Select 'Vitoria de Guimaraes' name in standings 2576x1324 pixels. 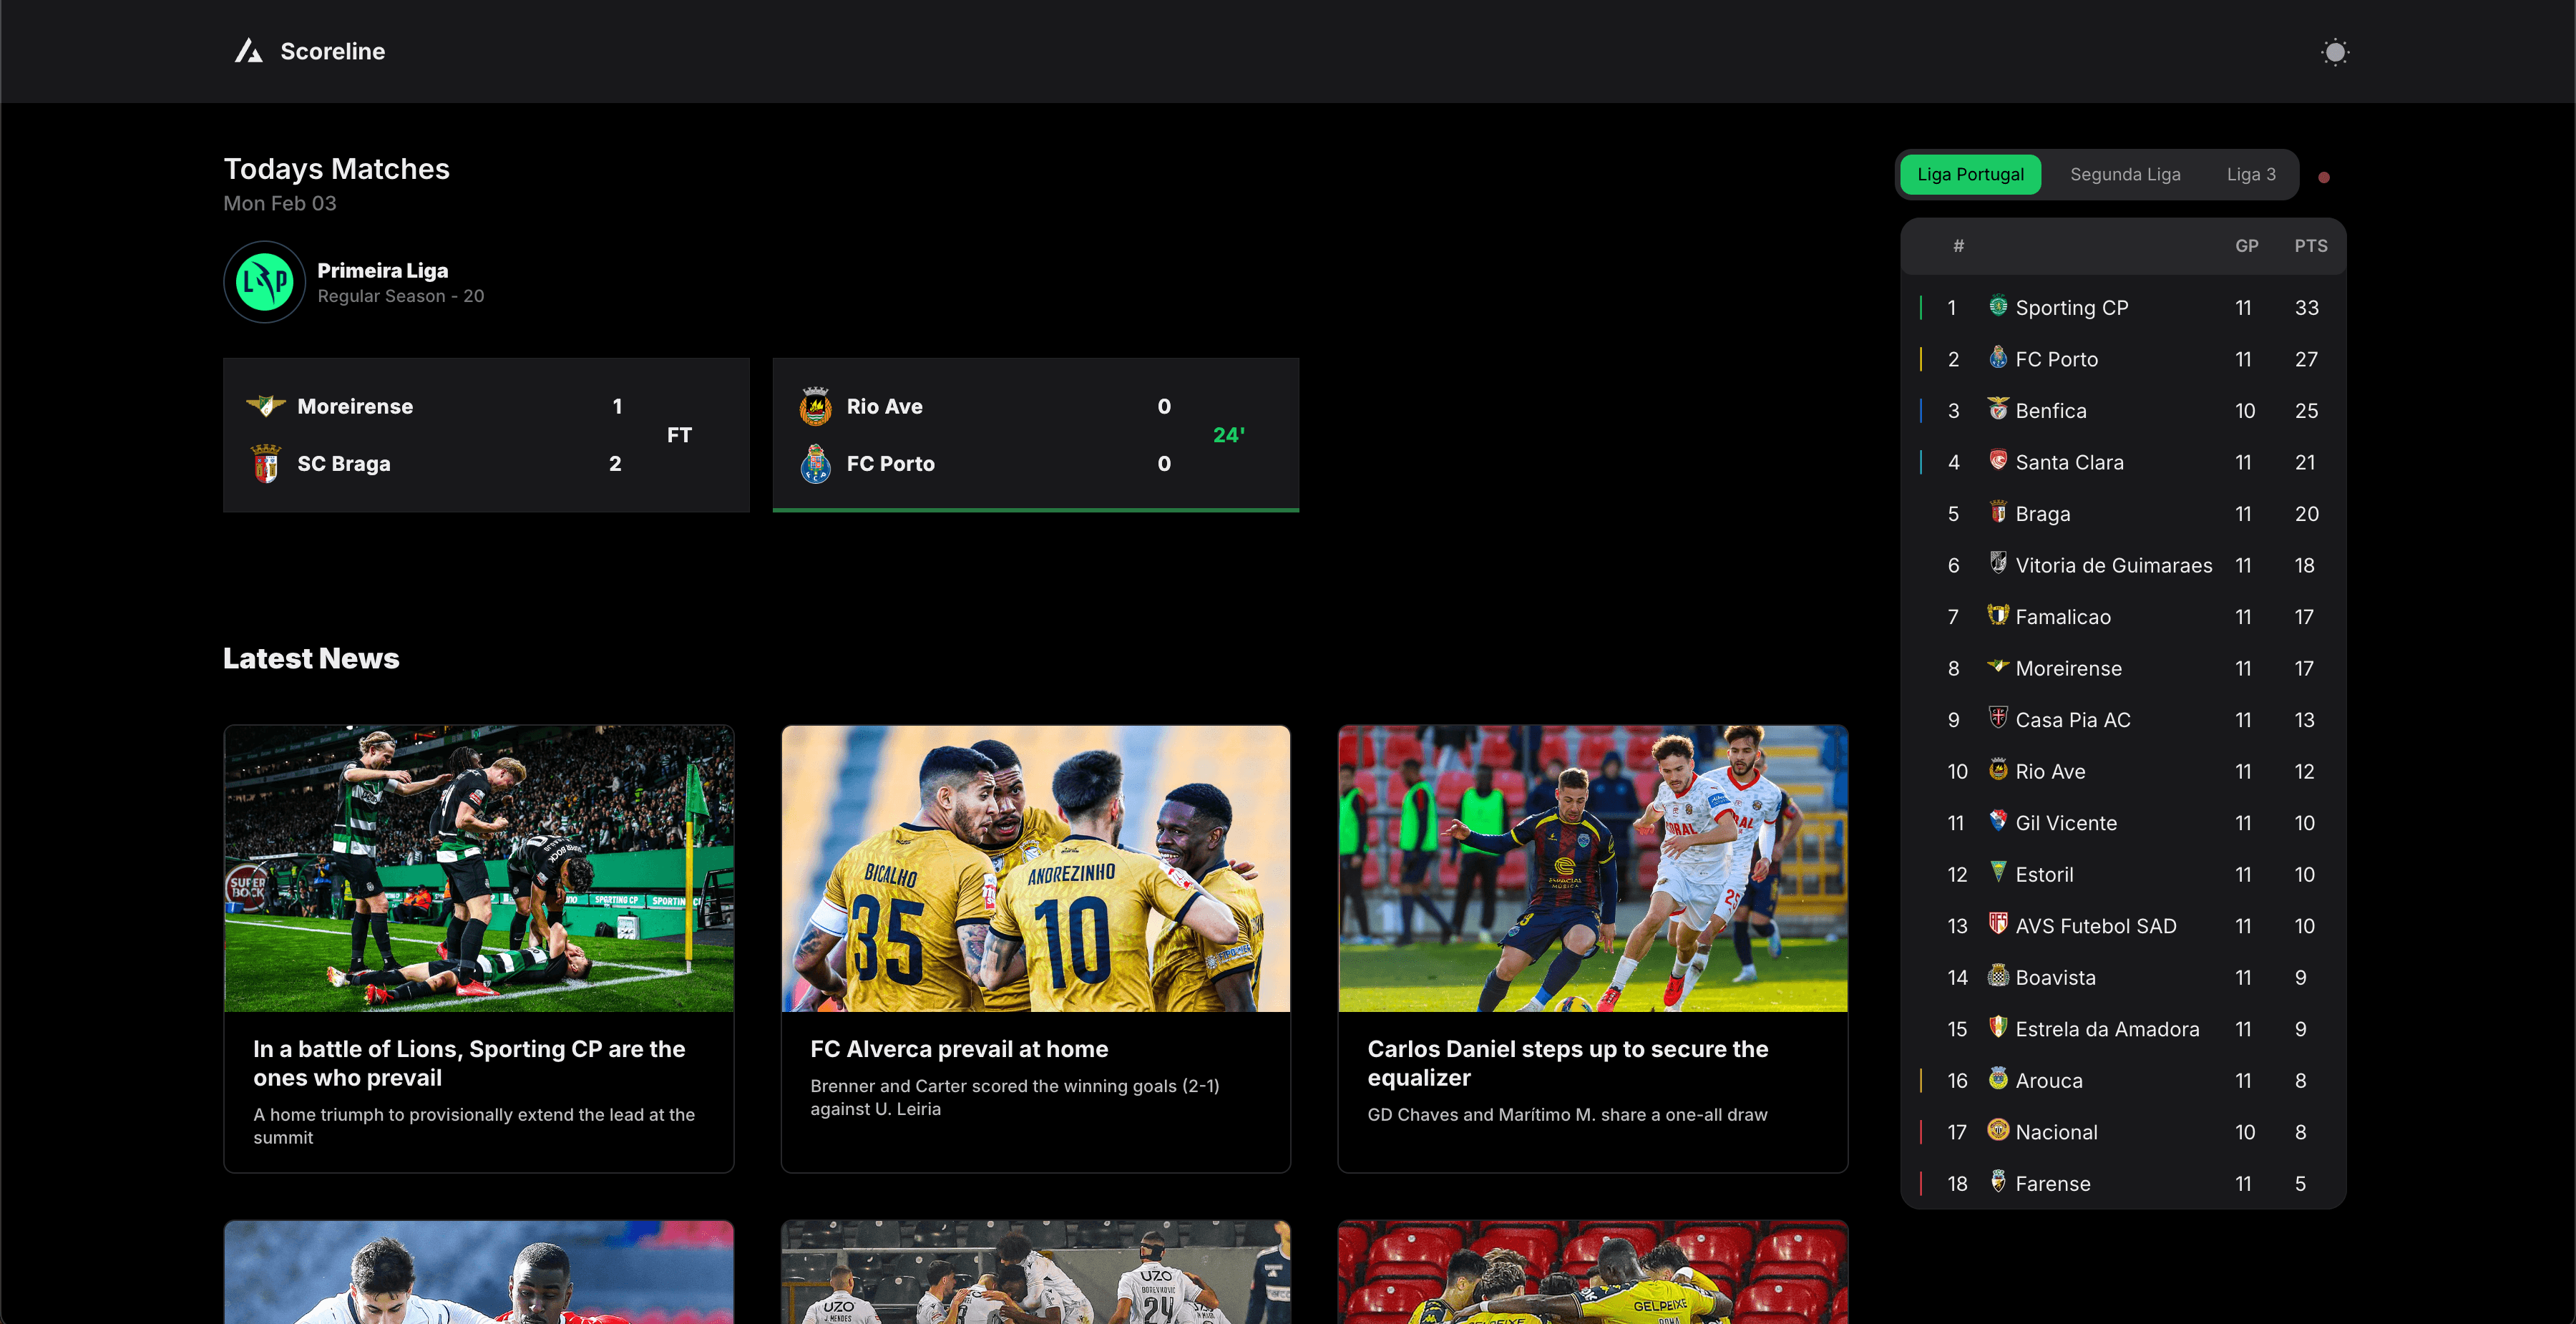pyautogui.click(x=2113, y=566)
